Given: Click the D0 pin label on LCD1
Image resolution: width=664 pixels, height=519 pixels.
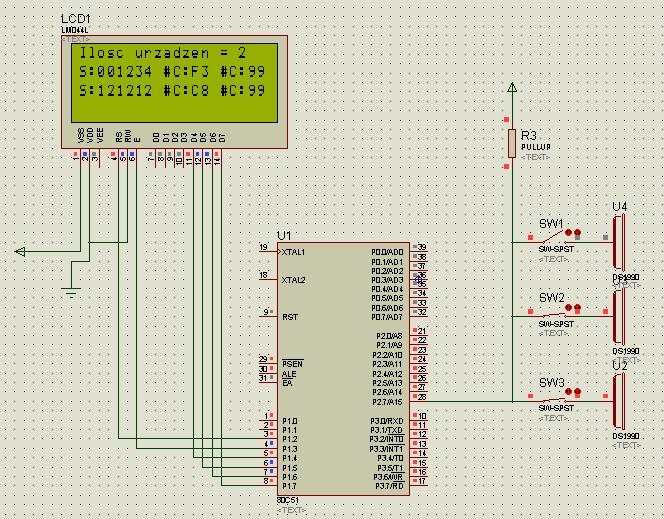Looking at the screenshot, I should (x=156, y=138).
